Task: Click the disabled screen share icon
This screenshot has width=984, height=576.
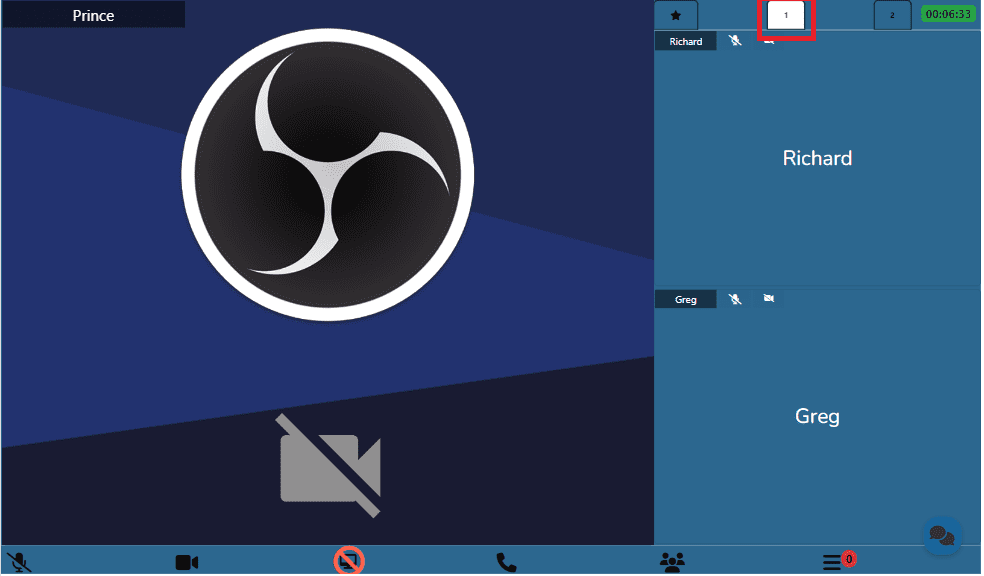Action: (349, 562)
